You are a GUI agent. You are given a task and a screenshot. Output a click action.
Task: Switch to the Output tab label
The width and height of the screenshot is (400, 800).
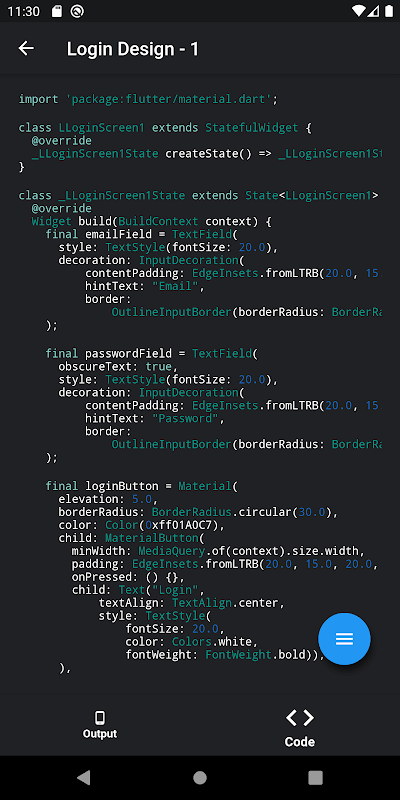[100, 734]
